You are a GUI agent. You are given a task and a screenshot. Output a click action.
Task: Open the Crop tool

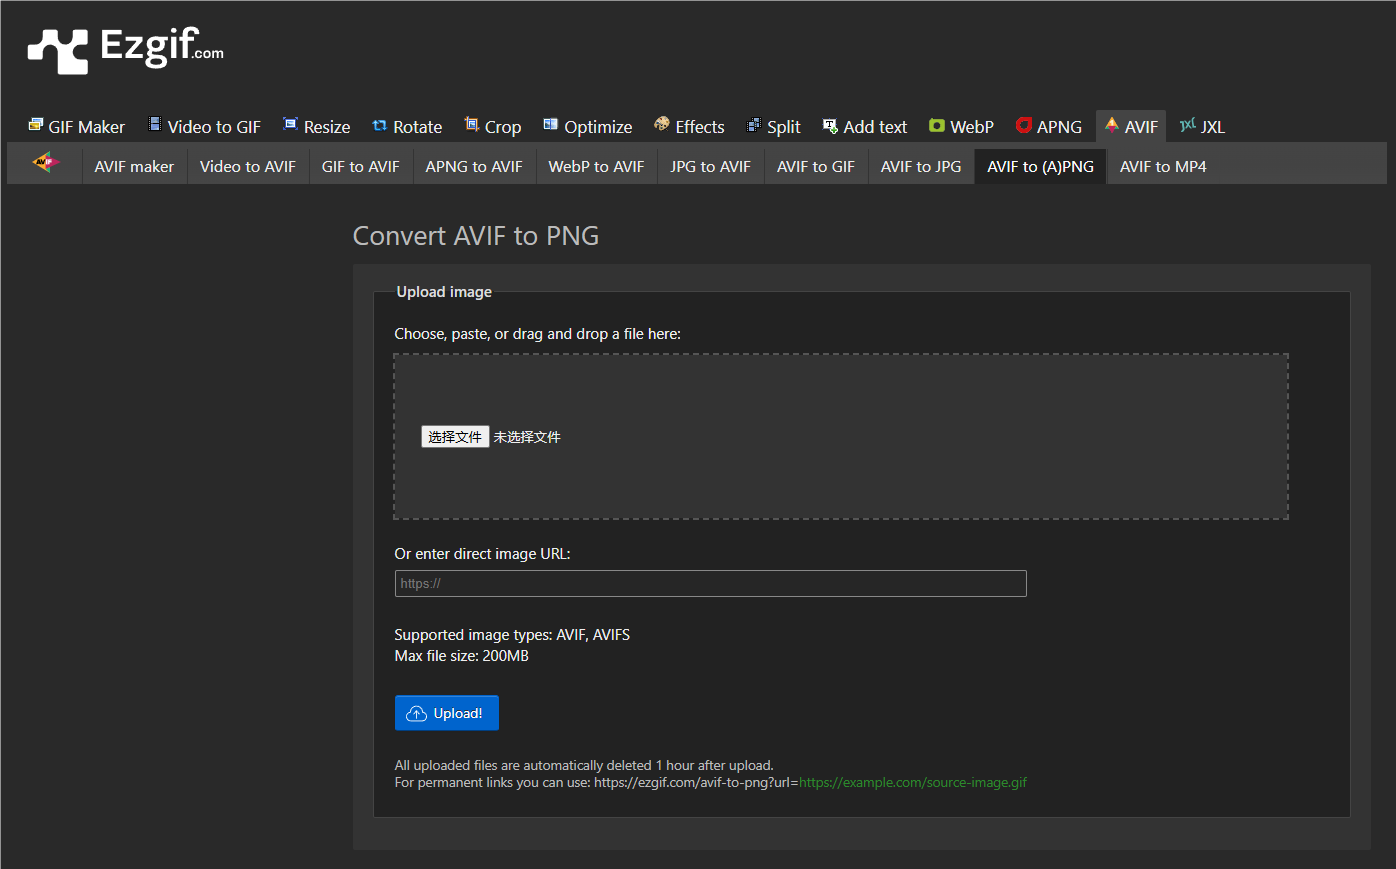[493, 127]
